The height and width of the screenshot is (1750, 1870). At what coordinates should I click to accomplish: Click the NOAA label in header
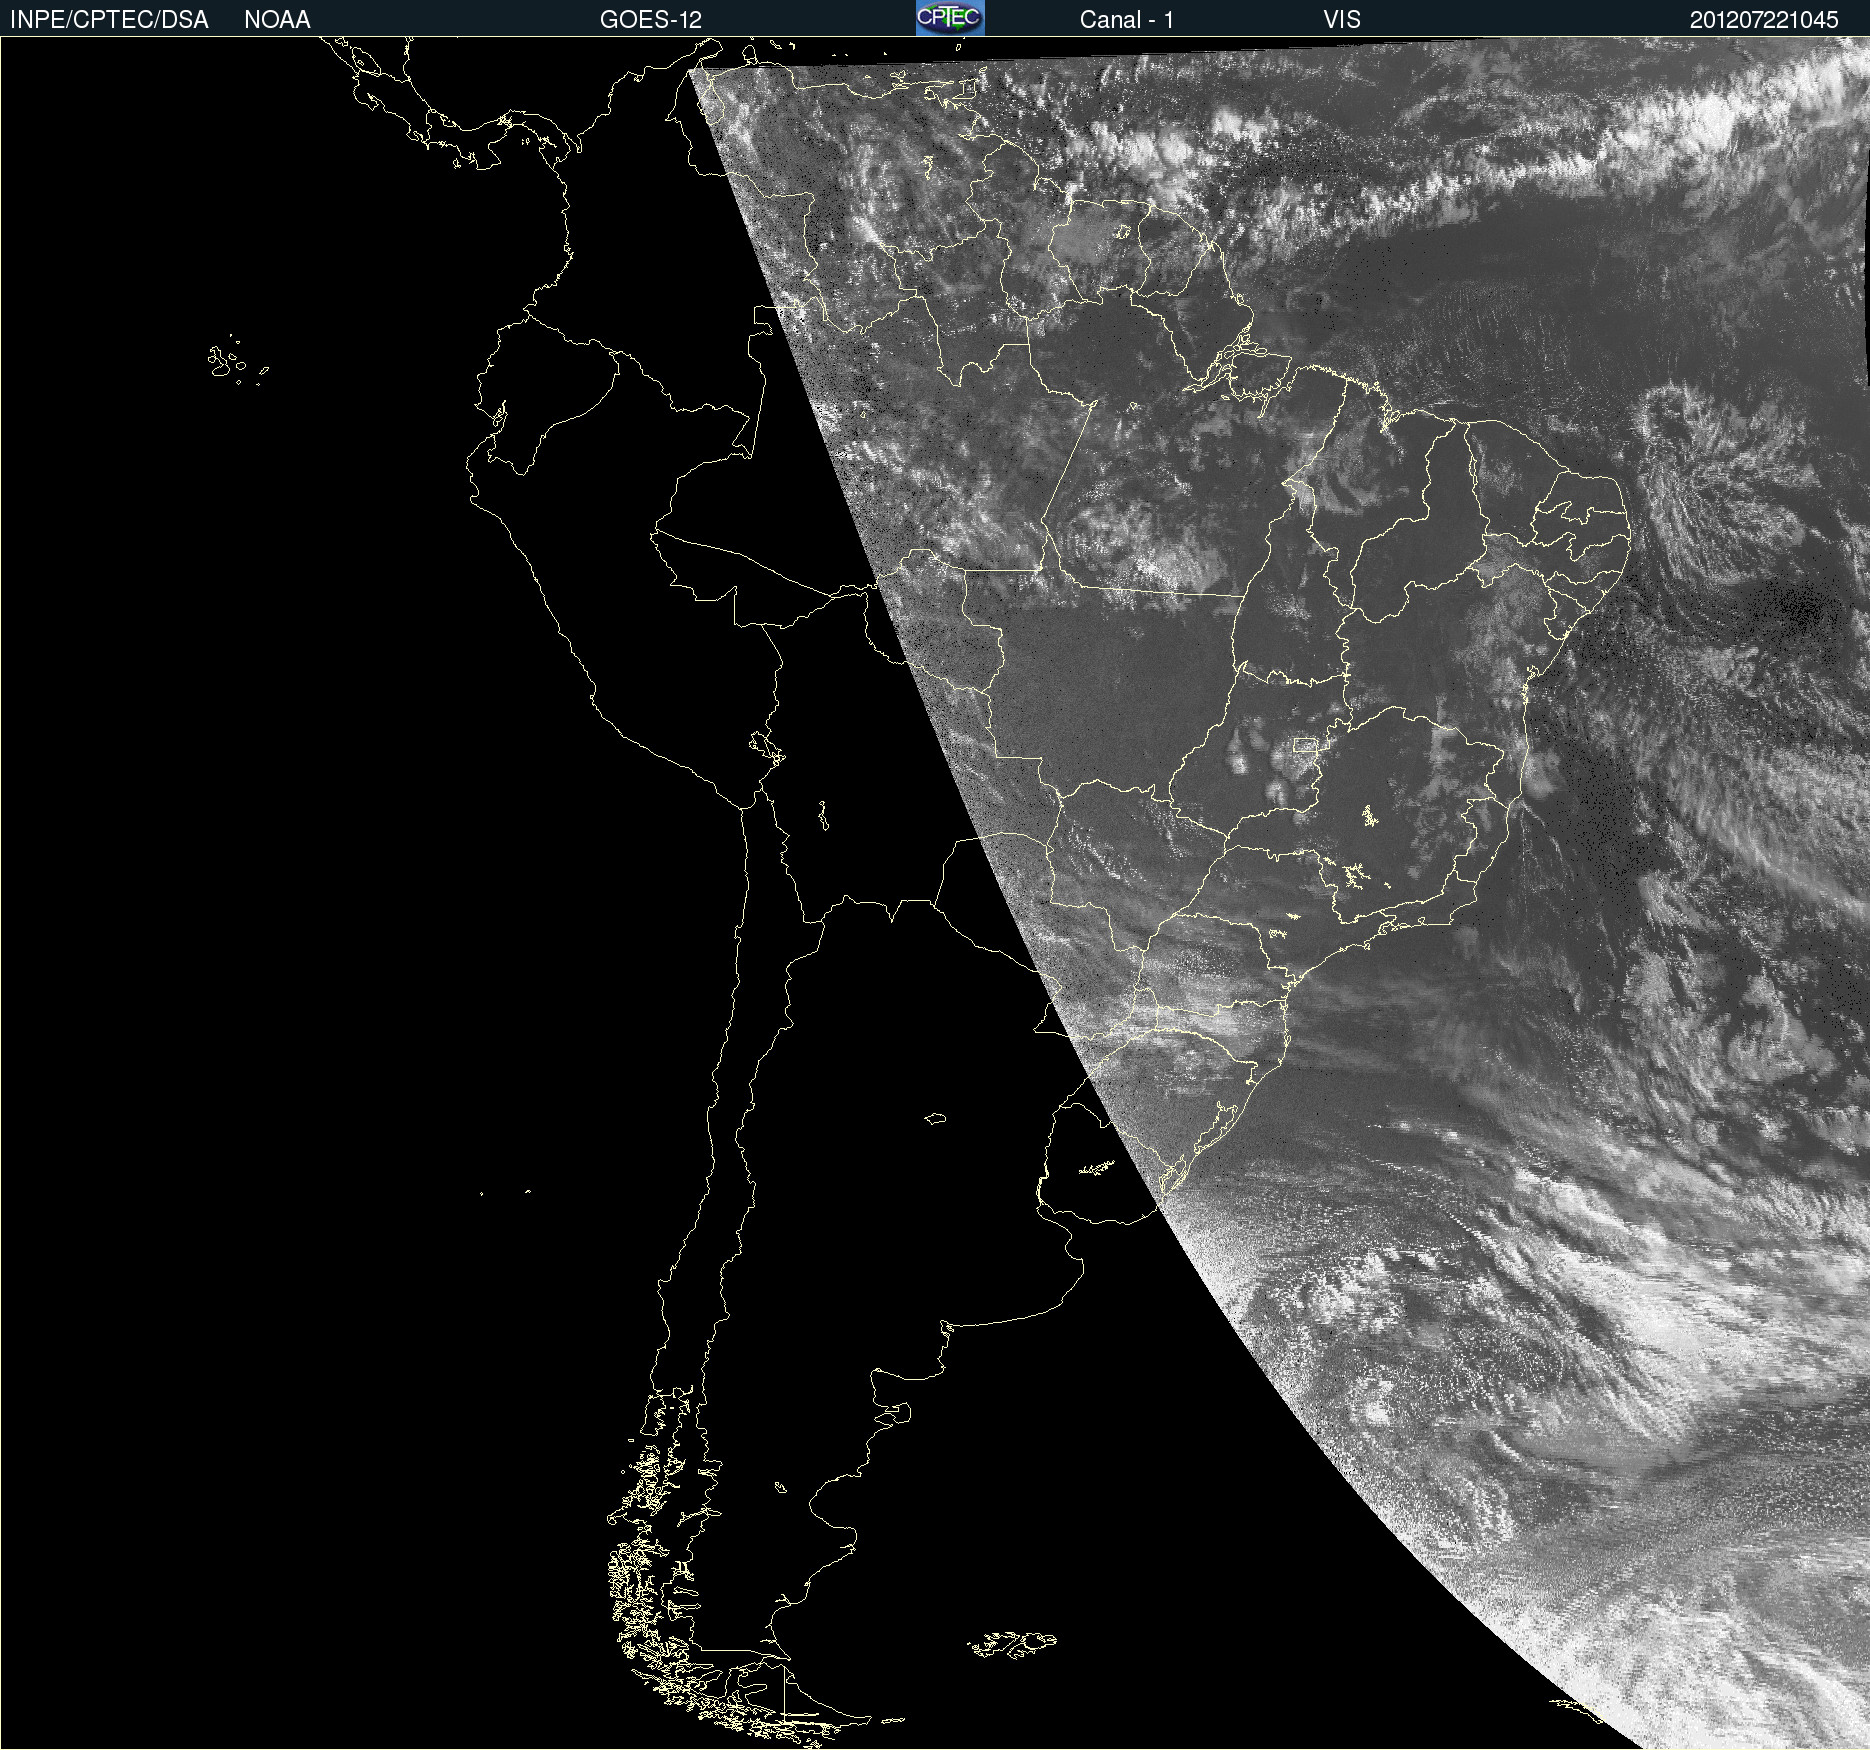277,20
